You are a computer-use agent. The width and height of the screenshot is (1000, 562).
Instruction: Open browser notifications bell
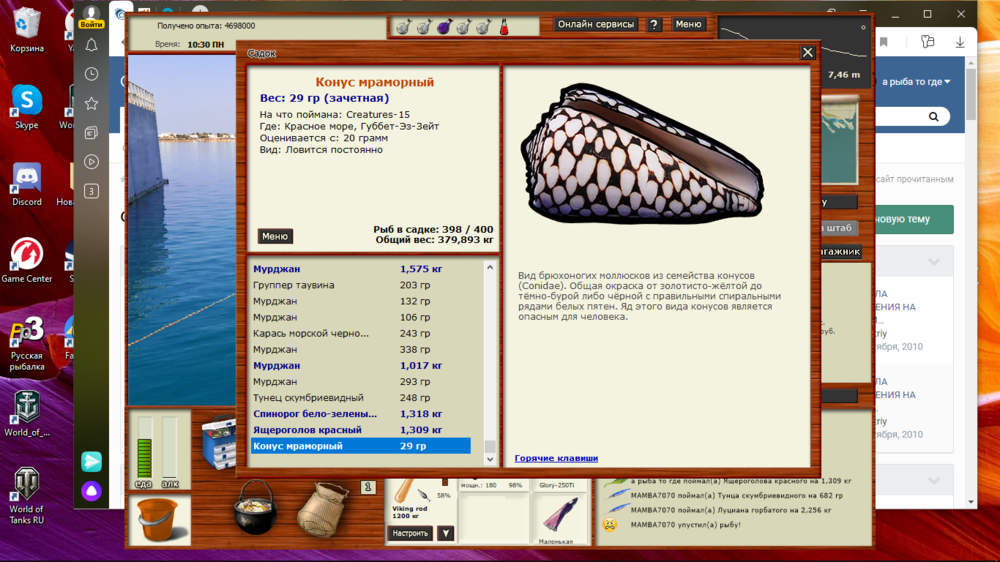click(91, 45)
